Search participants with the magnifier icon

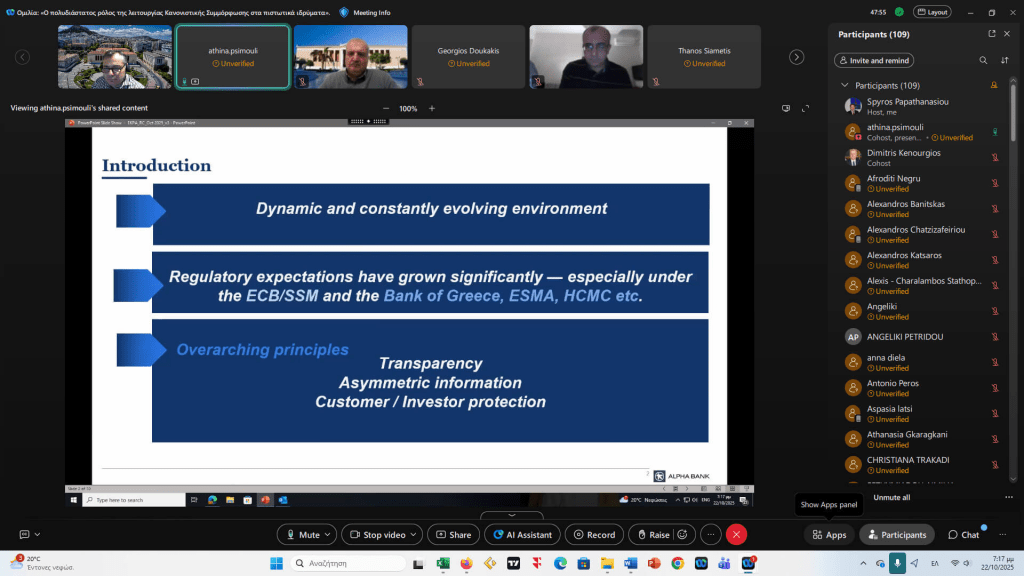point(983,60)
